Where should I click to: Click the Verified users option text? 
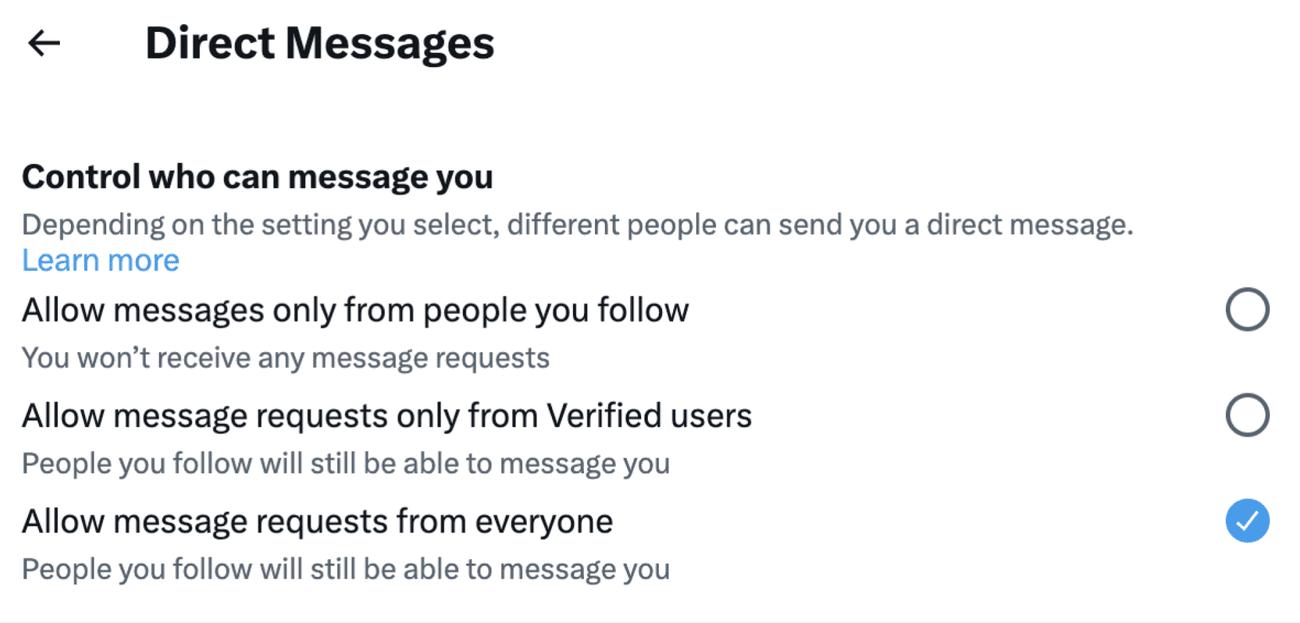386,415
